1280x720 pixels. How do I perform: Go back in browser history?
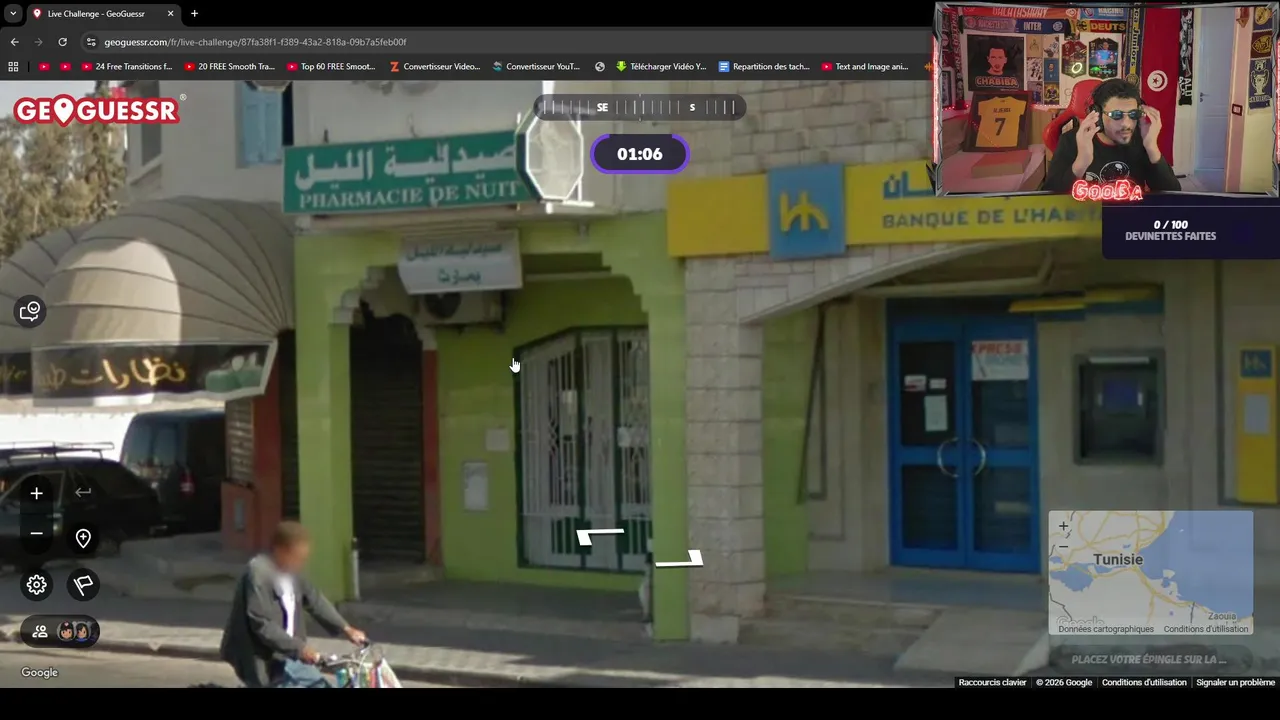(14, 42)
